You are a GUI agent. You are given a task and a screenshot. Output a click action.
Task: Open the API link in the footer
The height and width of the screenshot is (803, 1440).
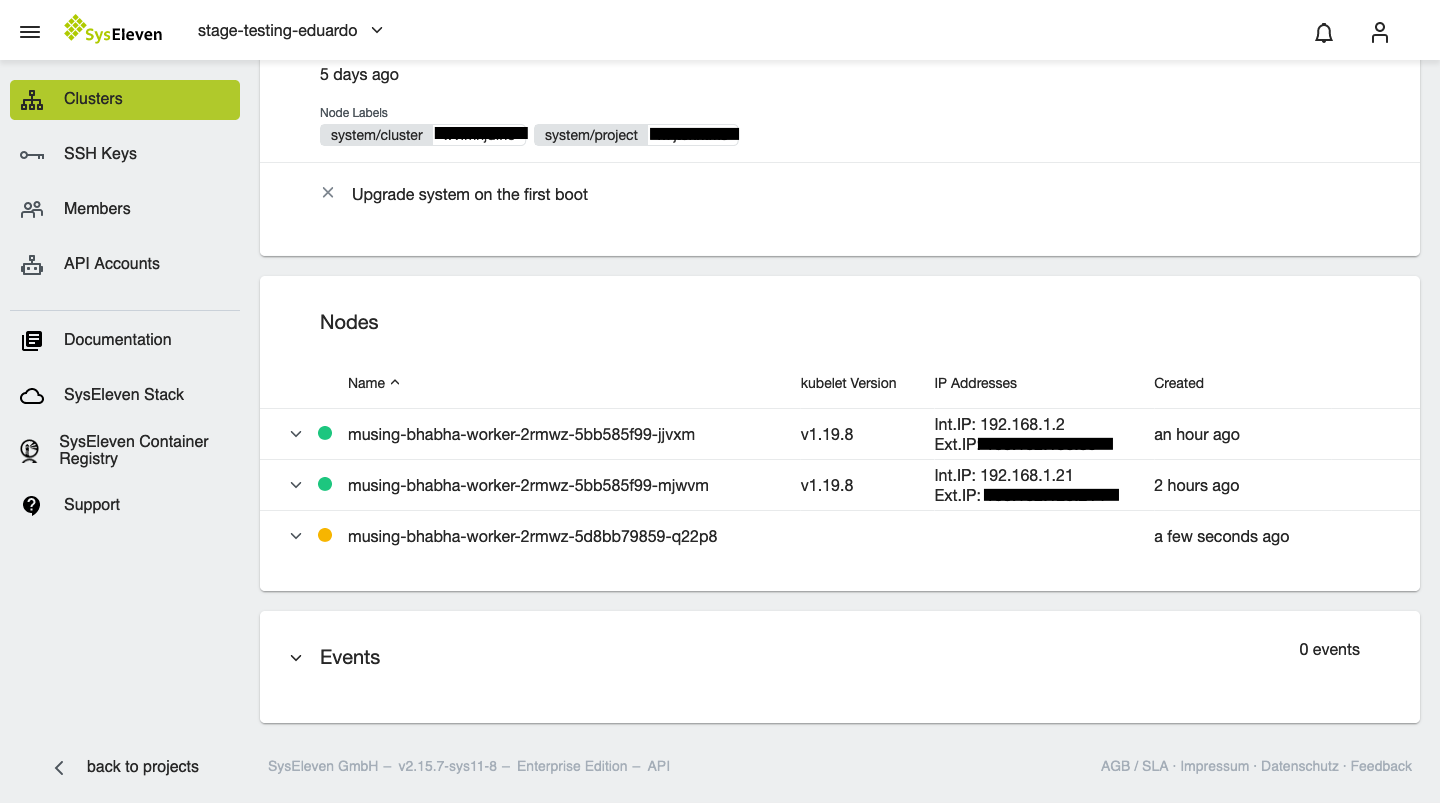point(658,766)
